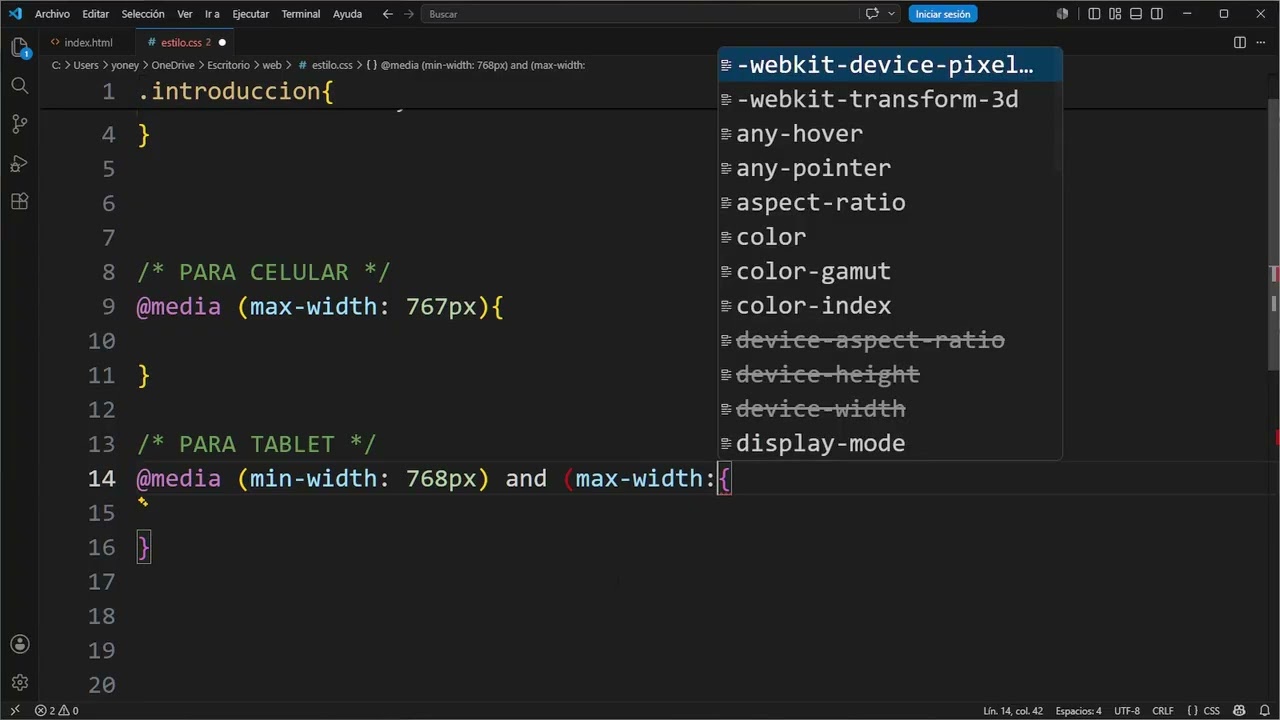Expand the Copilot chat dropdown arrow
This screenshot has width=1280, height=720.
(891, 14)
